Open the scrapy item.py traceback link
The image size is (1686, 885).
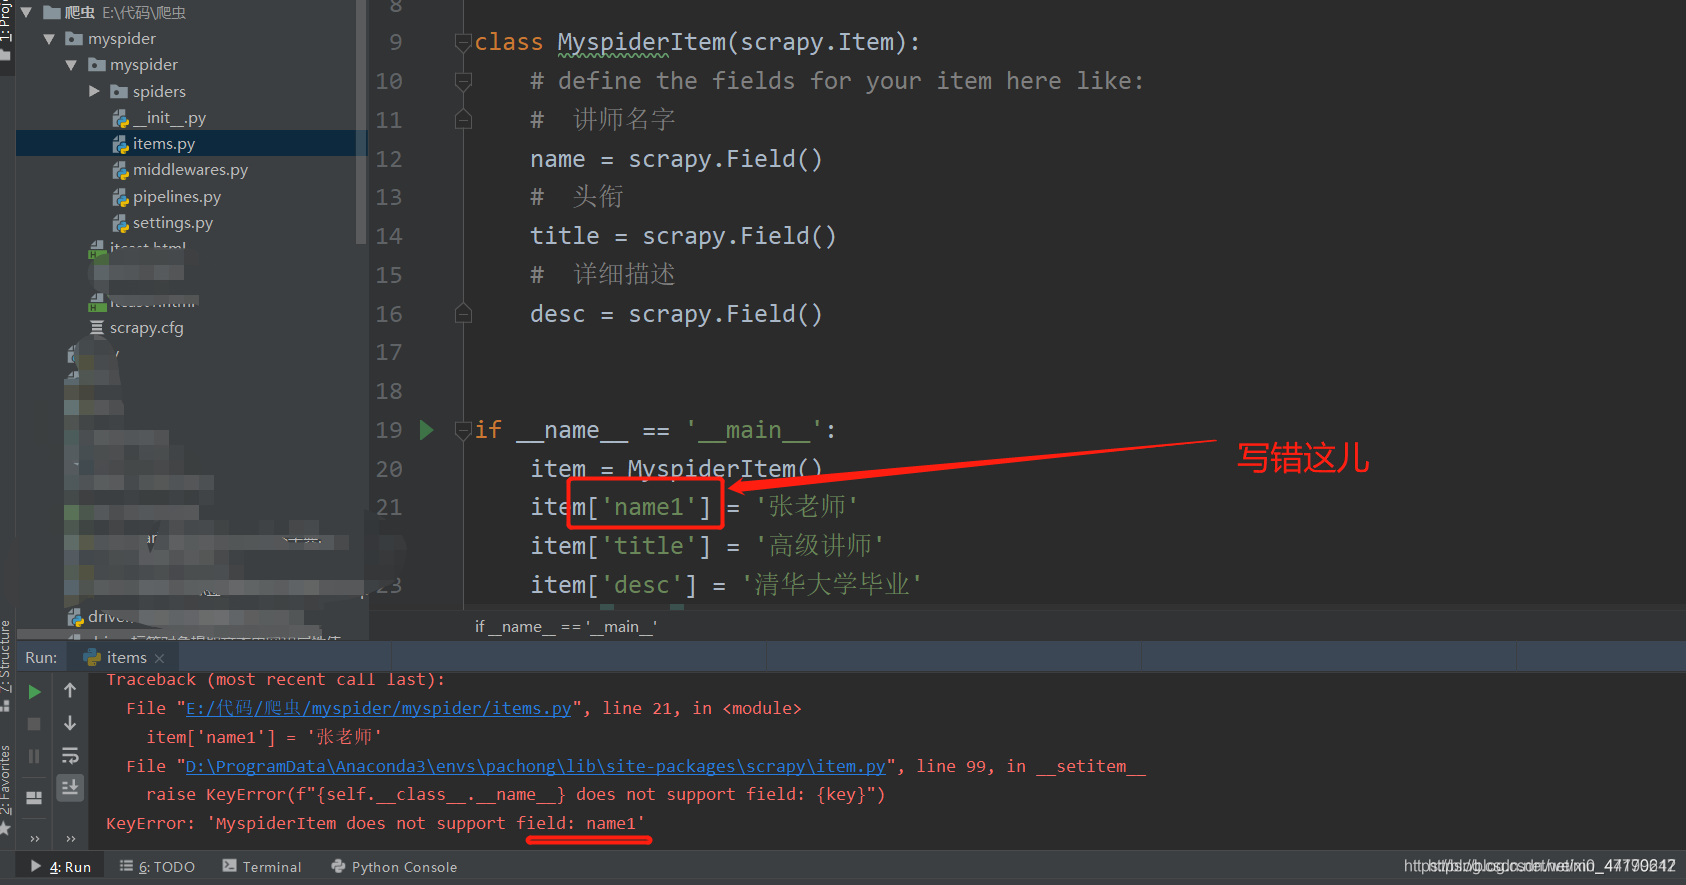pyautogui.click(x=536, y=766)
